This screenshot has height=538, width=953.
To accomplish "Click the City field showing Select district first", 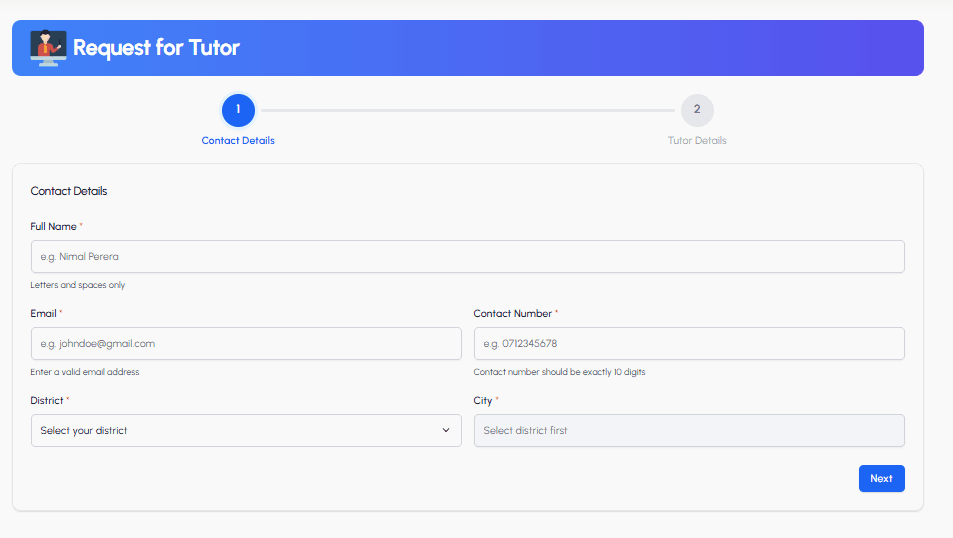I will point(689,430).
